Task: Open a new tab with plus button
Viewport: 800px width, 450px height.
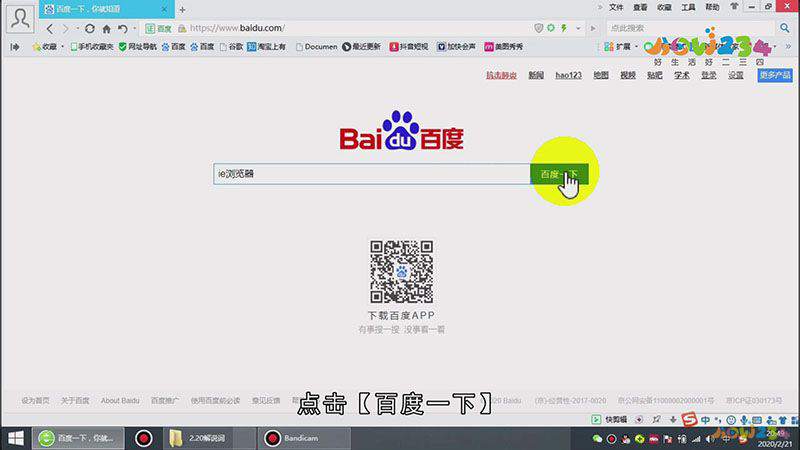Action: coord(182,10)
